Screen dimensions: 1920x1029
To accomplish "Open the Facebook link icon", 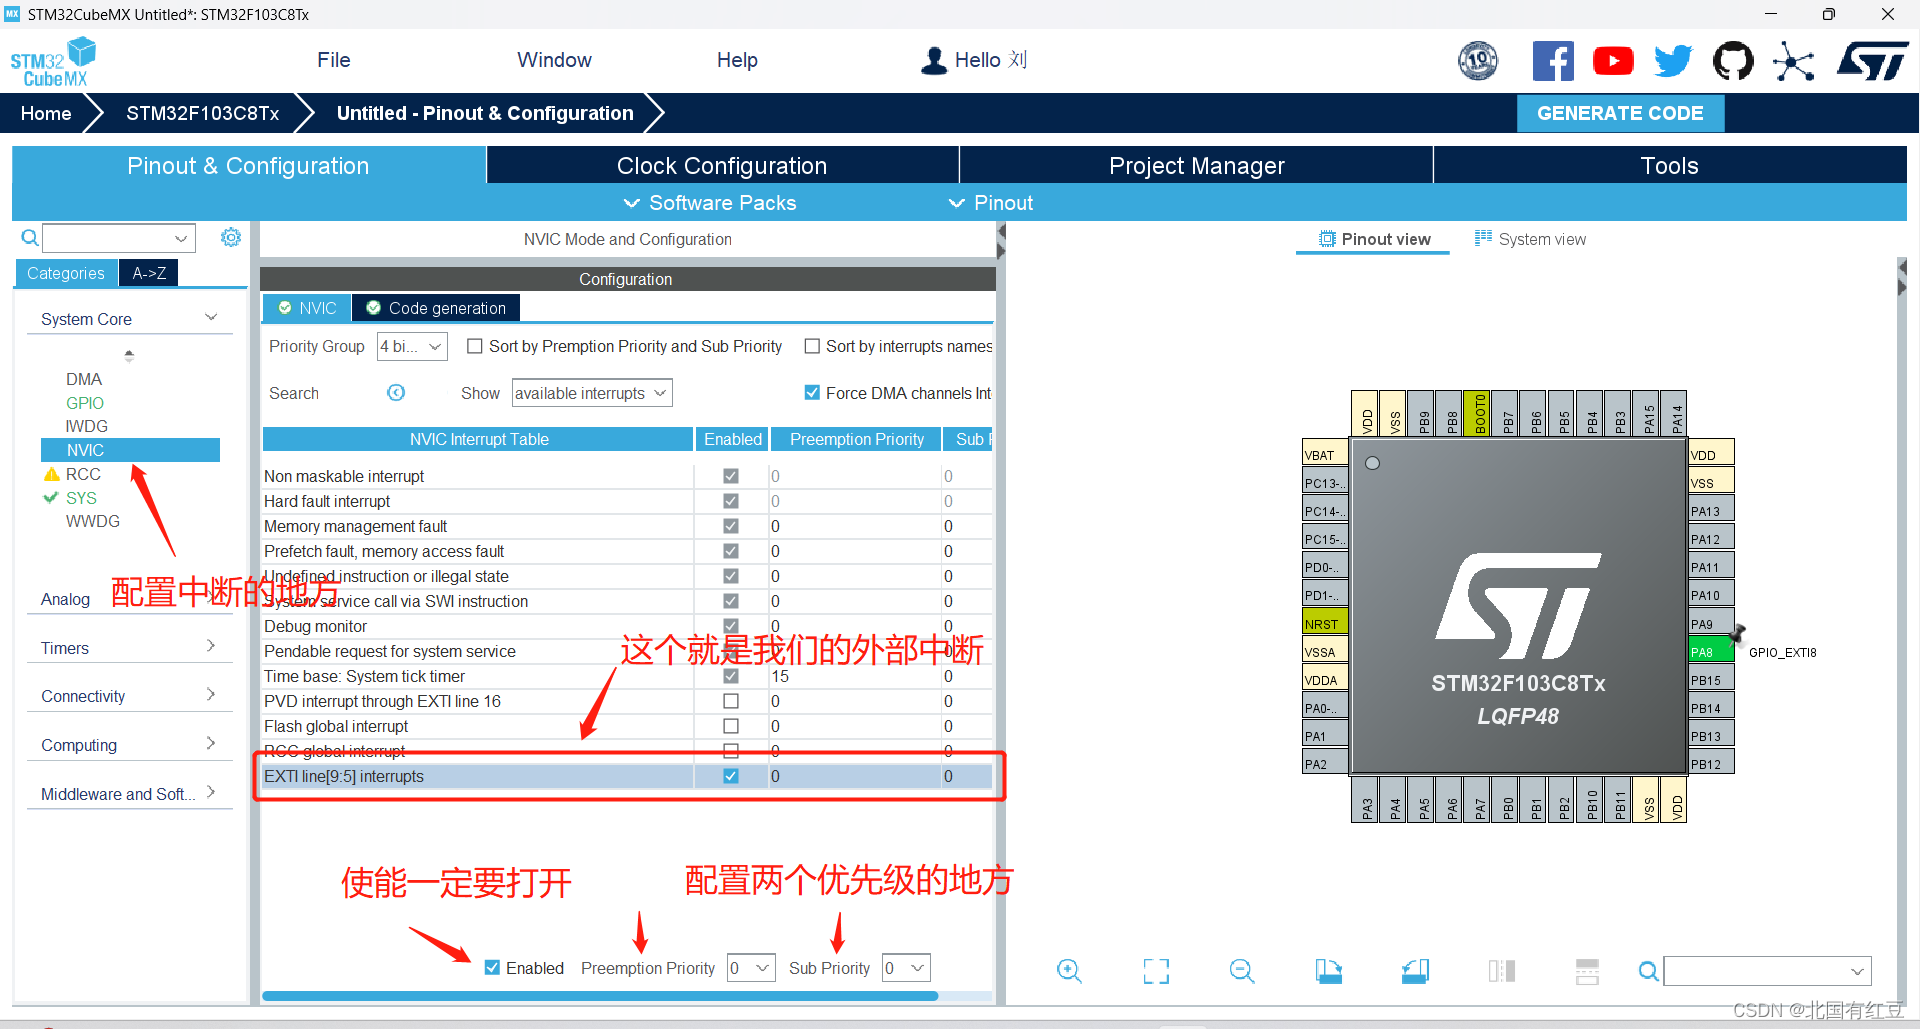I will 1552,62.
